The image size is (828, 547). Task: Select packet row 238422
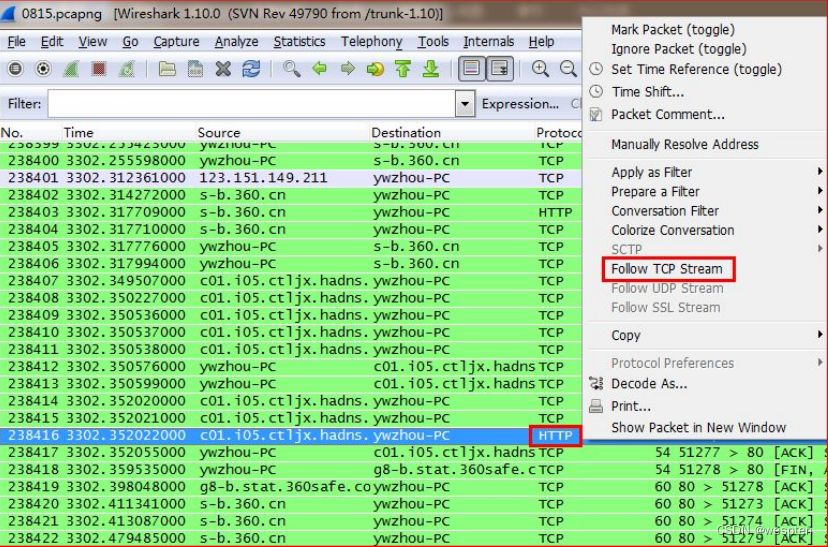tap(414, 539)
